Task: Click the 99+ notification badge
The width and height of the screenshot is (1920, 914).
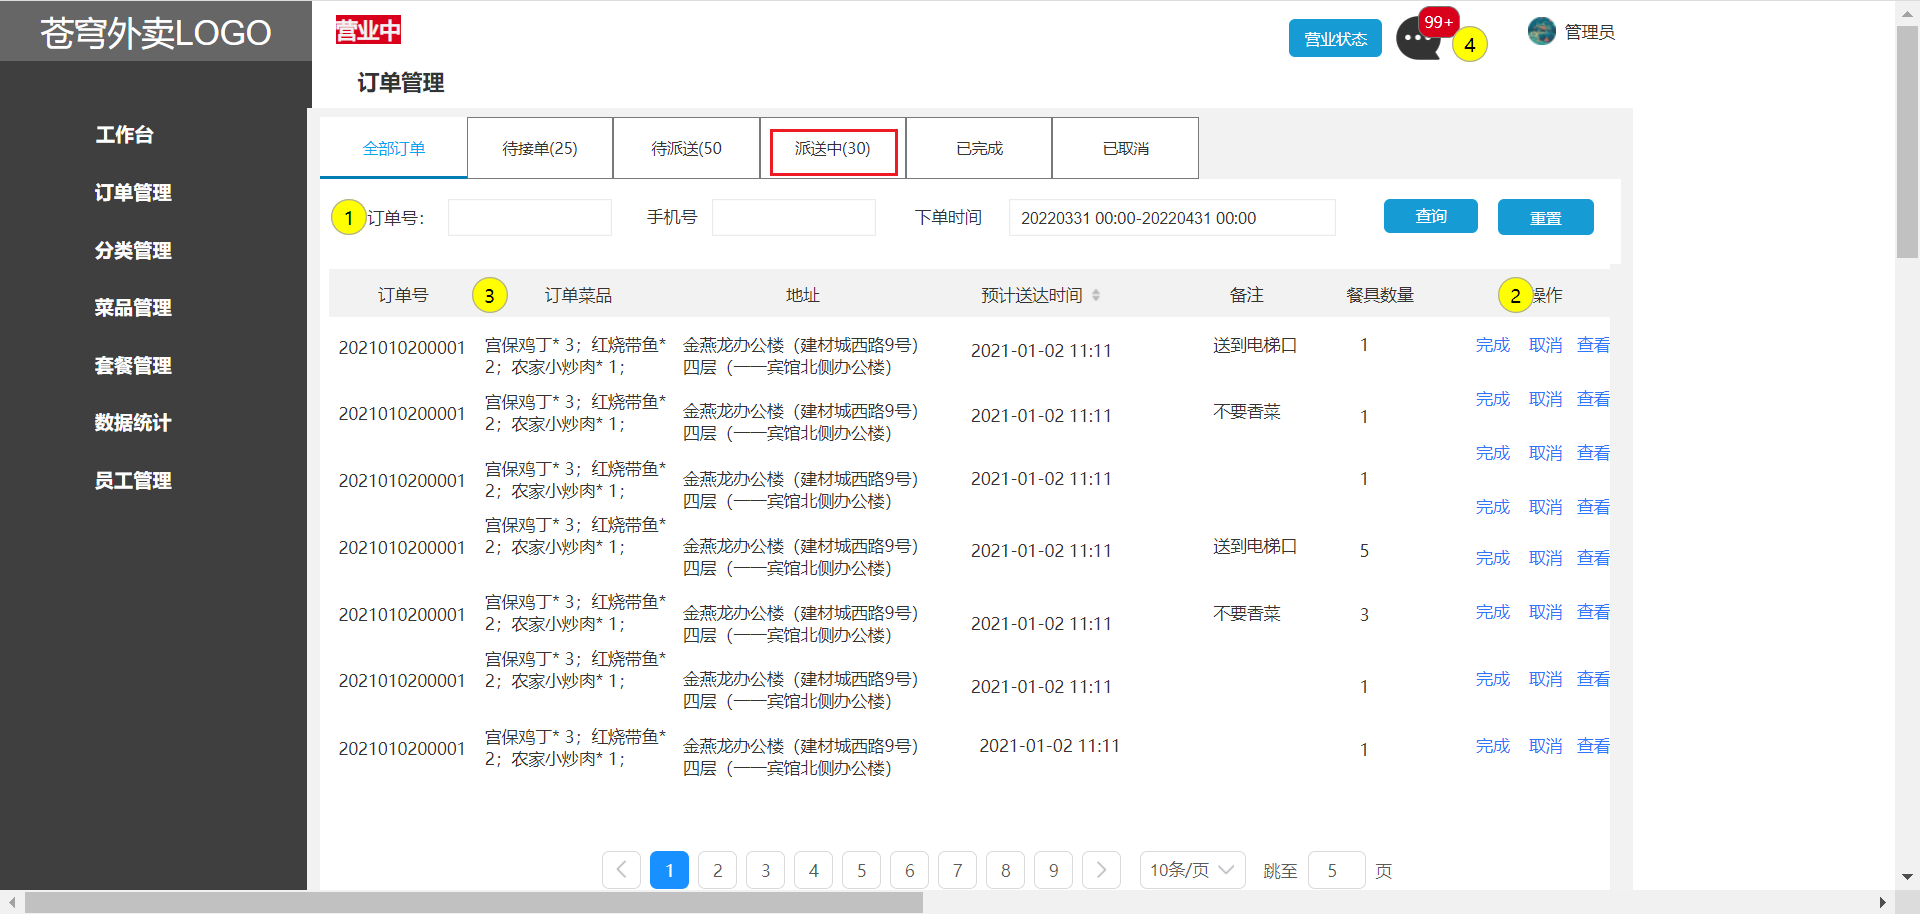Action: click(1439, 22)
